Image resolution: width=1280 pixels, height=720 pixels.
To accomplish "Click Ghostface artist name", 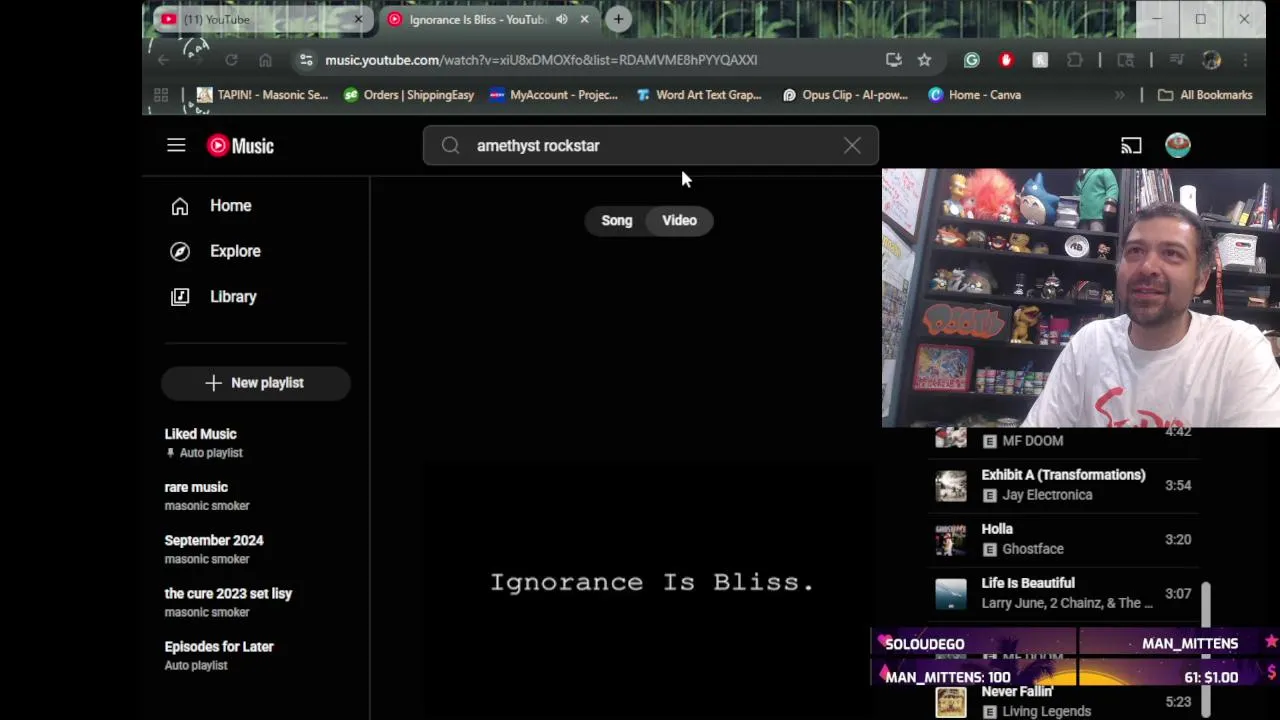I will point(1032,549).
